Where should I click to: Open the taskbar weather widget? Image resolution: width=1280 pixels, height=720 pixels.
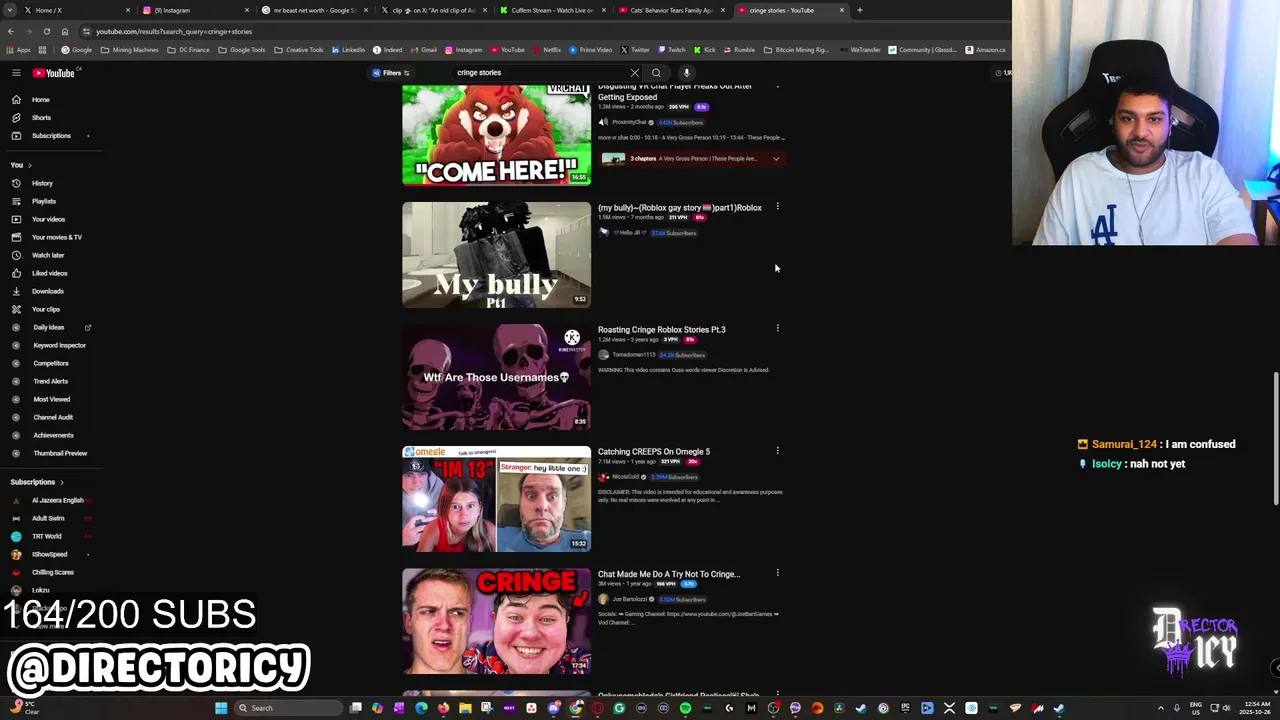30,707
